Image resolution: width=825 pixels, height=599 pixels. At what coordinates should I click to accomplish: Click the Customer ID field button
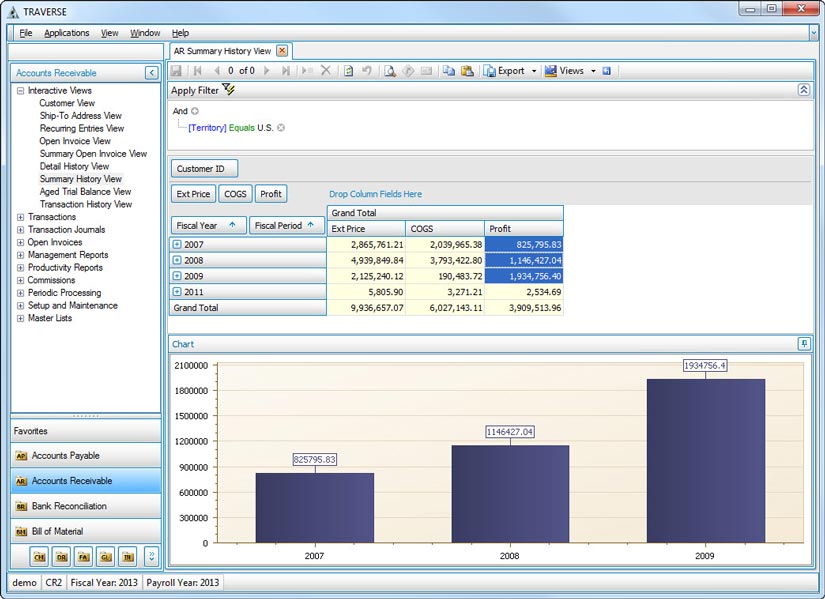(204, 168)
